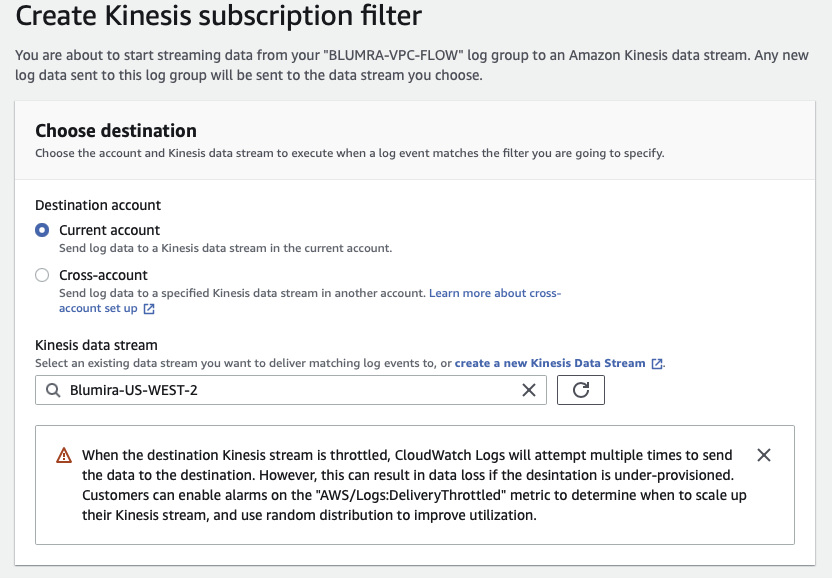Viewport: 832px width, 578px height.
Task: Click external link icon beside Kinesis Data Stream link
Action: (x=657, y=364)
